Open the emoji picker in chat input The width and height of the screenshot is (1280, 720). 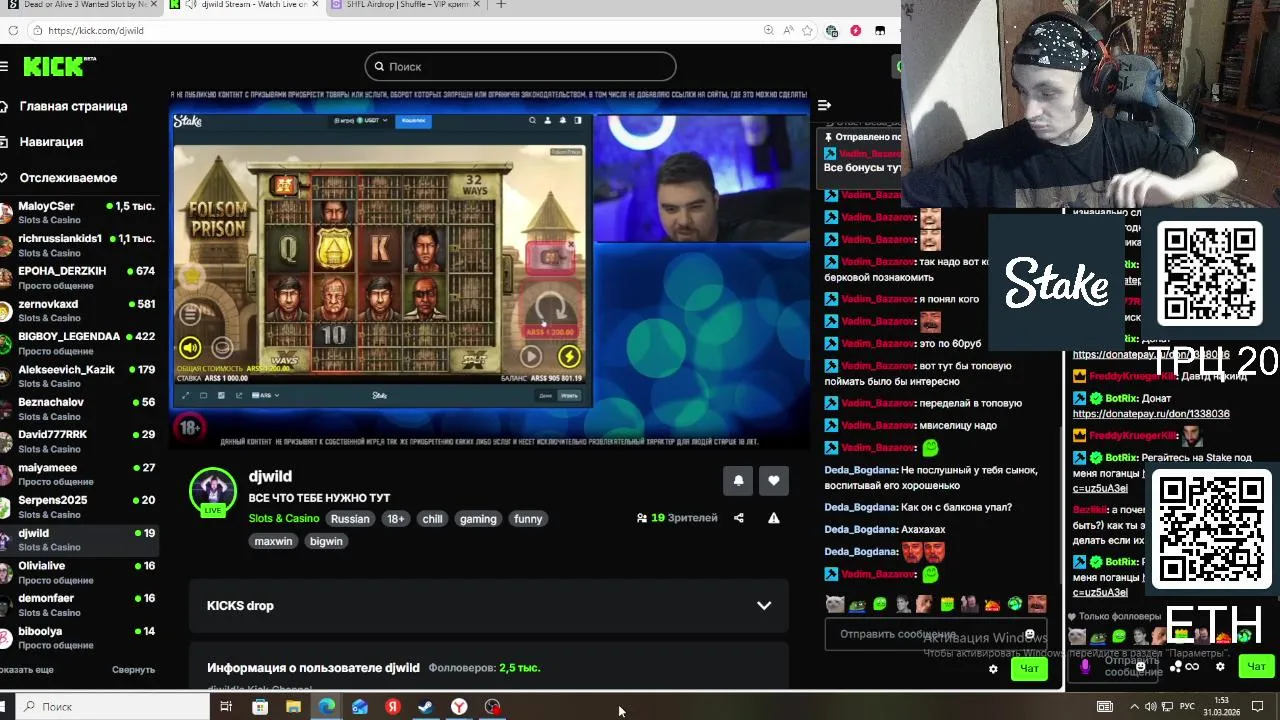[1030, 634]
